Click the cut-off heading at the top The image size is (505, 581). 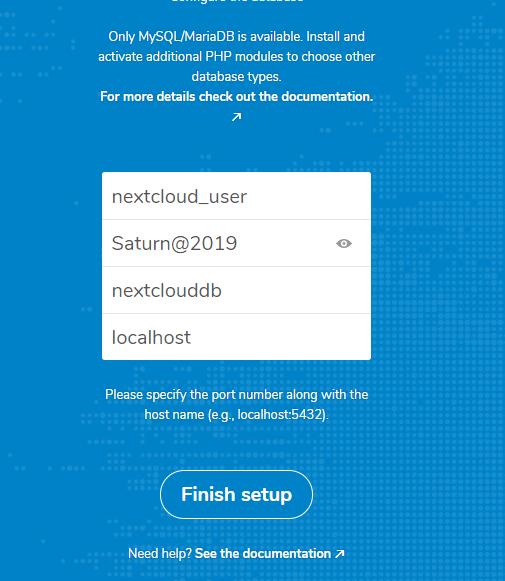point(237,1)
